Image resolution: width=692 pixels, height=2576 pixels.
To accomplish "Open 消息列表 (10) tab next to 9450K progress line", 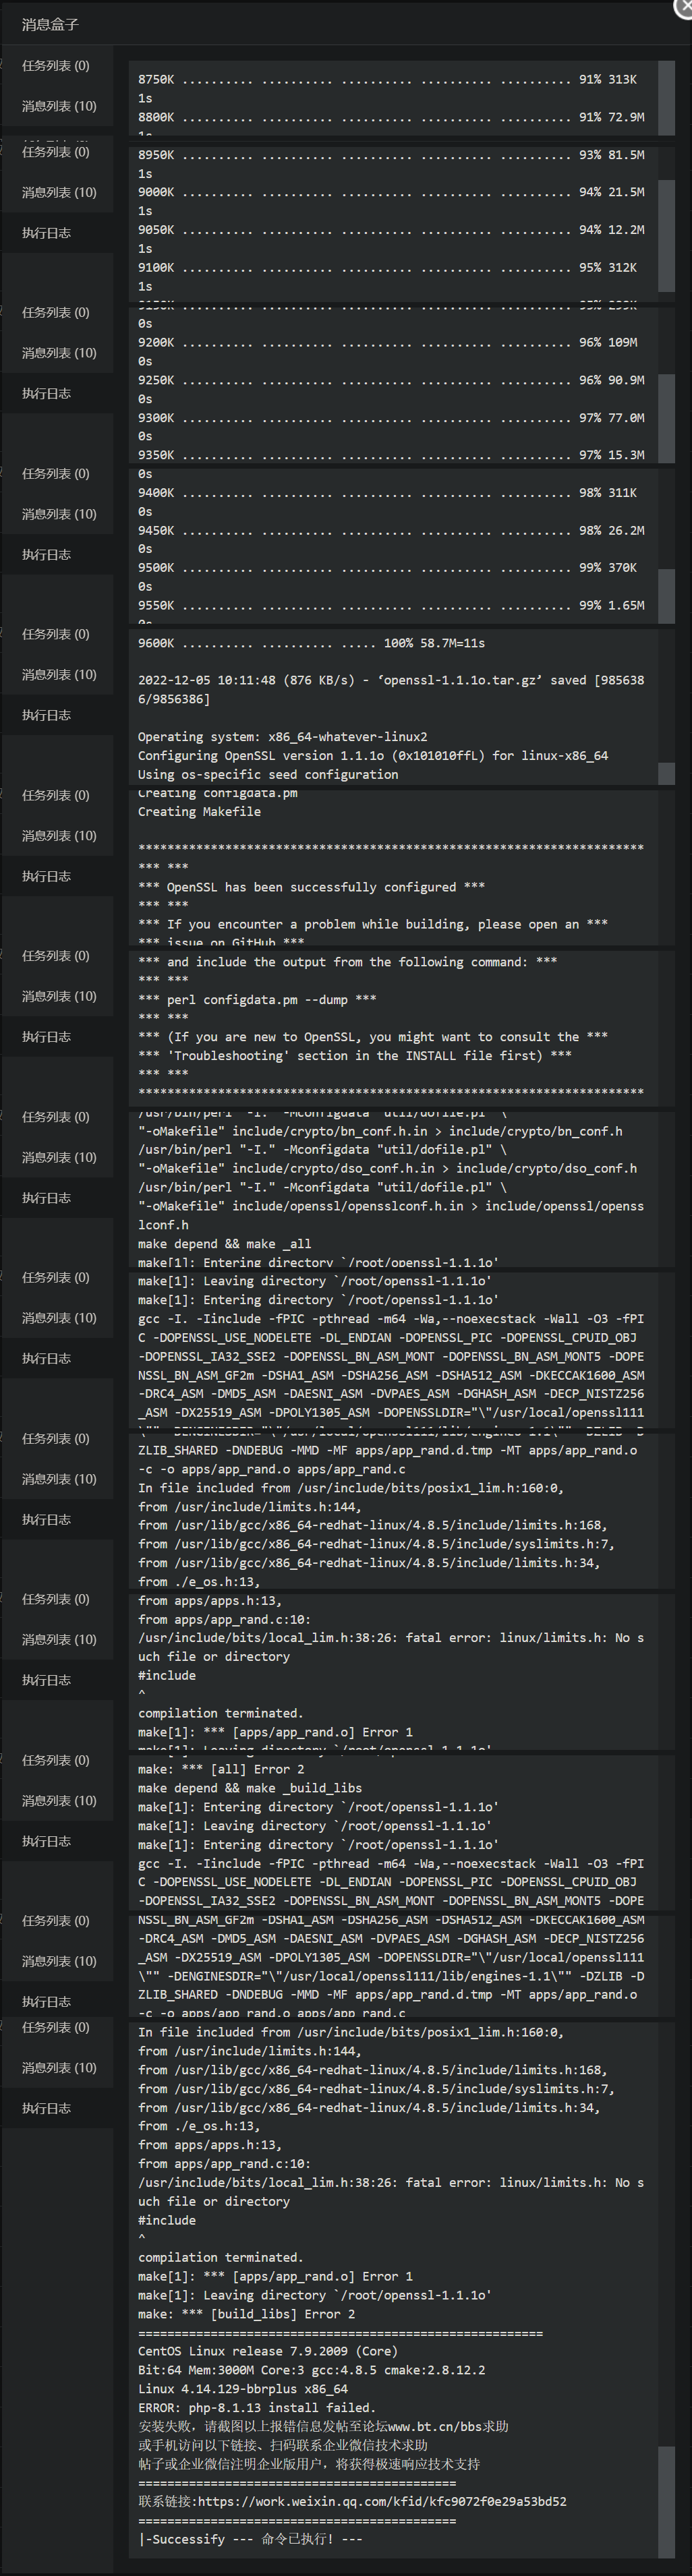I will point(57,514).
